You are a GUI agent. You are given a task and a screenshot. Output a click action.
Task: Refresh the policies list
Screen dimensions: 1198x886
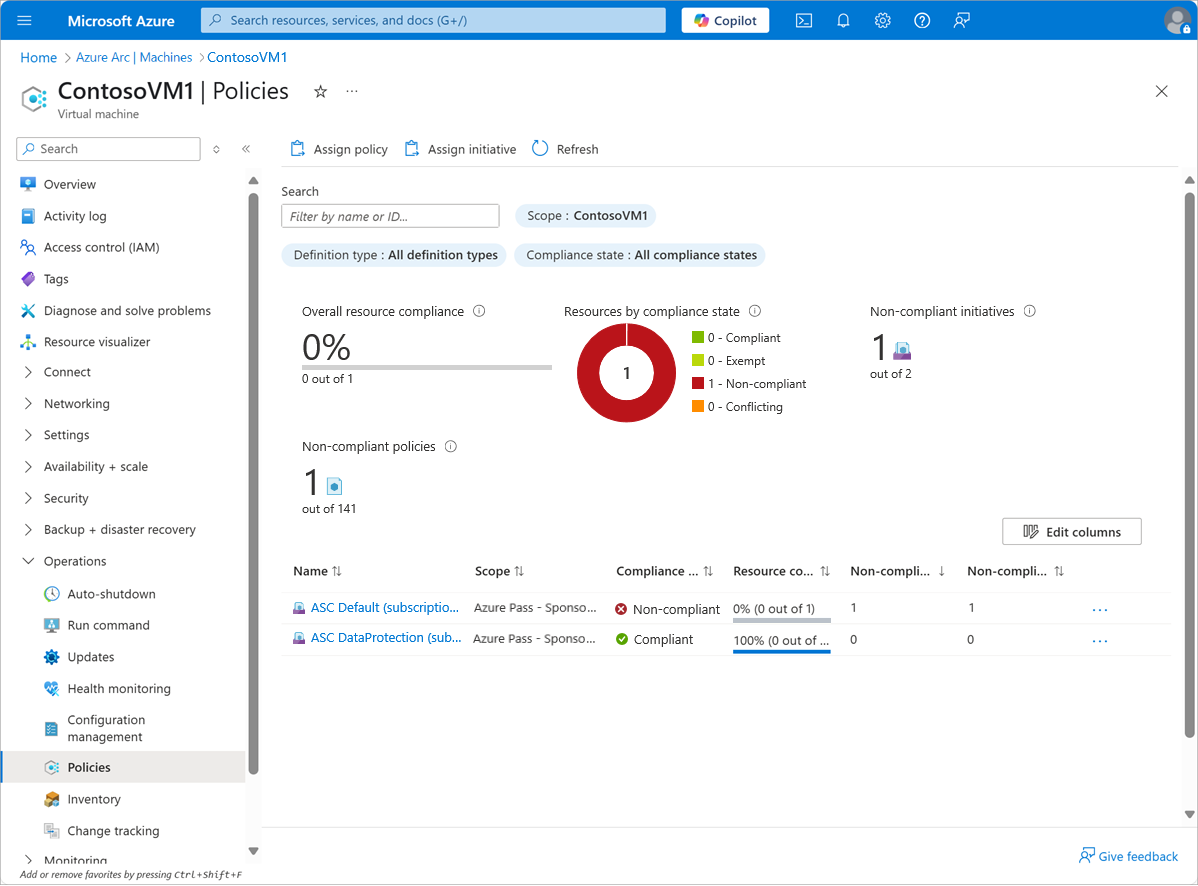565,149
